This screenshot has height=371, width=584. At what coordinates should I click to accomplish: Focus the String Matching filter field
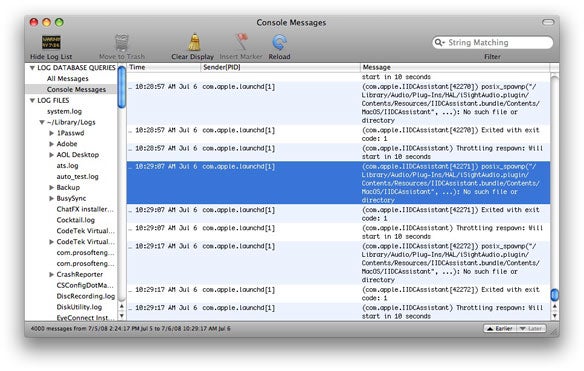[492, 42]
